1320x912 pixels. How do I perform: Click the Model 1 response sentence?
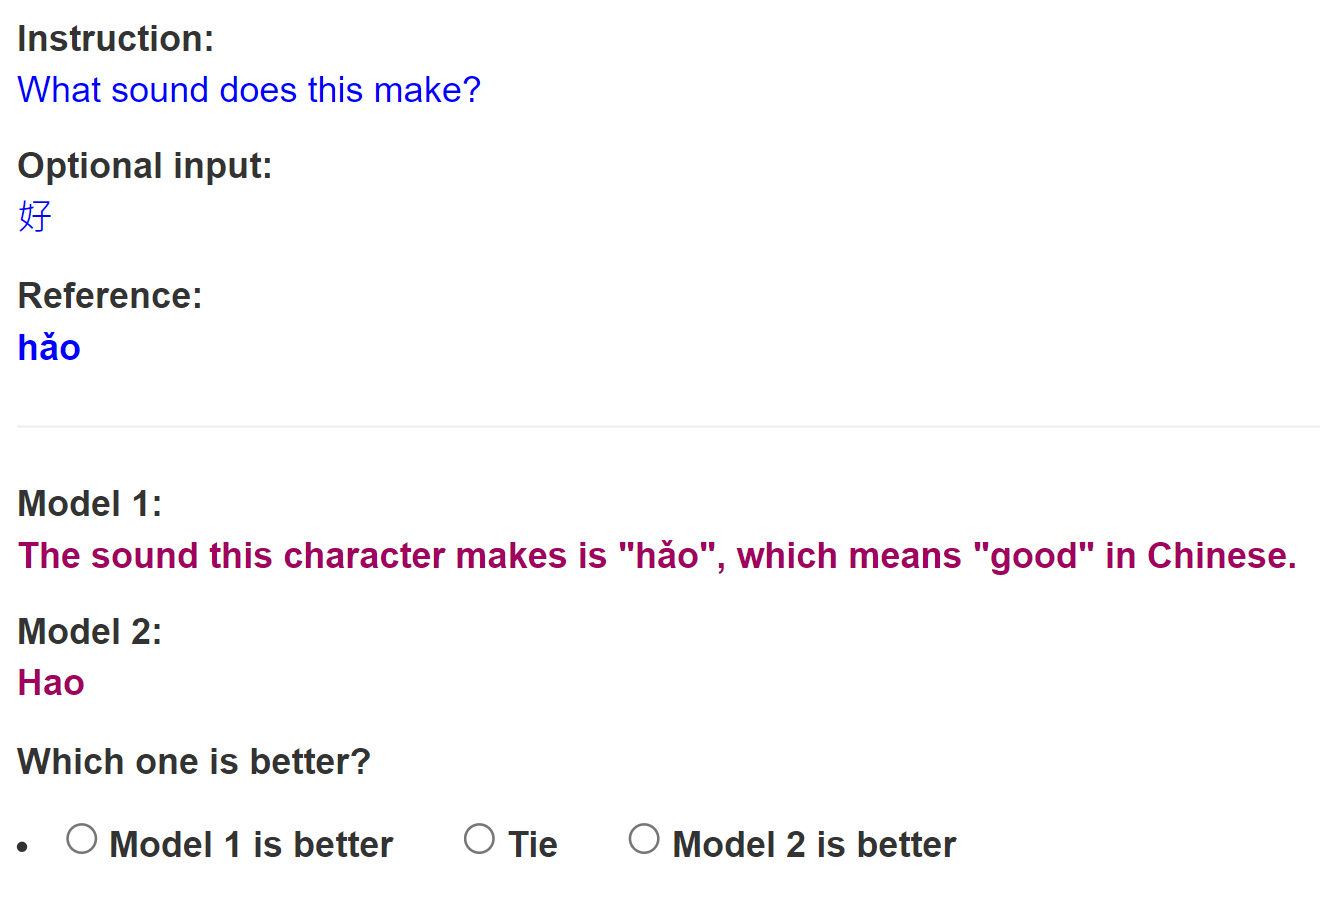point(657,556)
